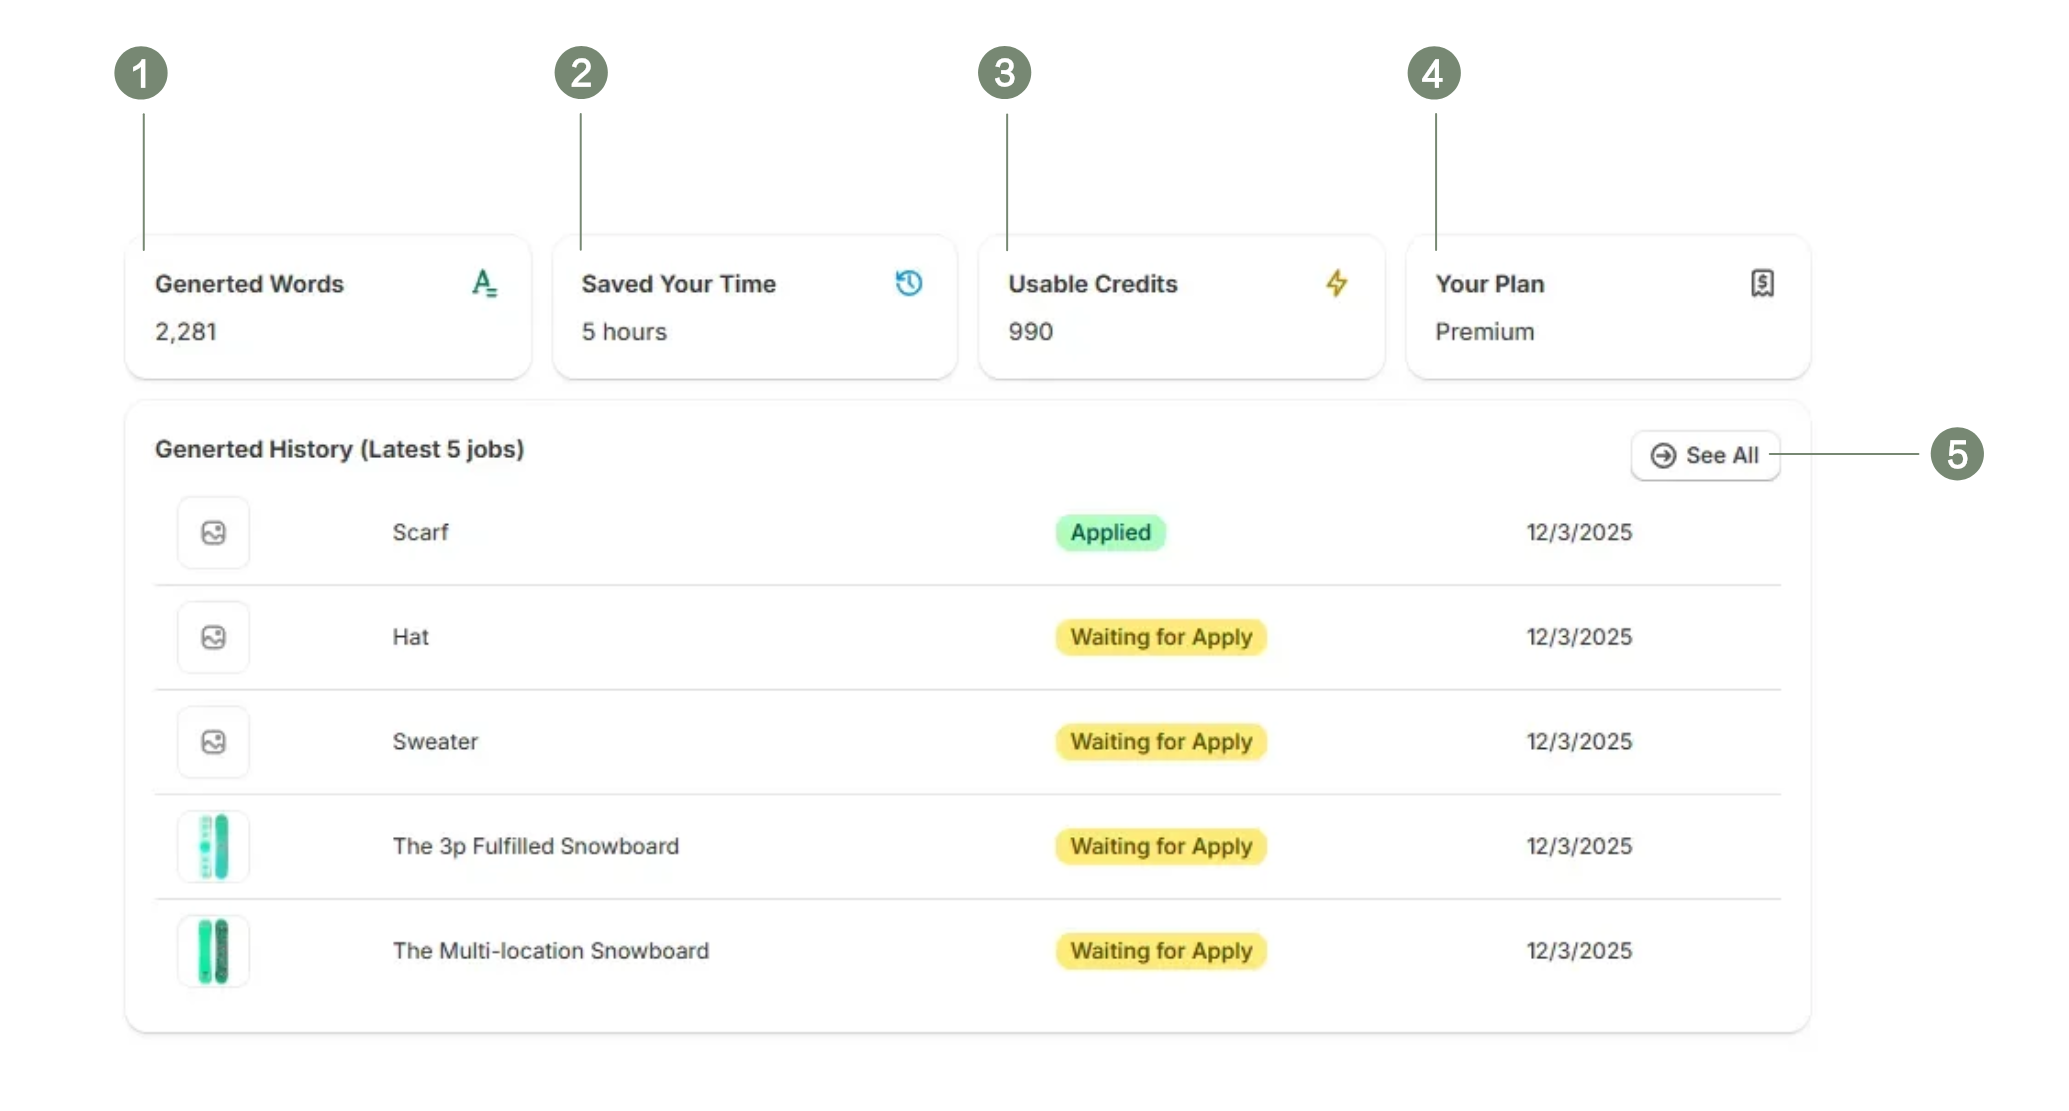Click the Sweater Waiting for Apply badge
2069x1111 pixels.
tap(1160, 742)
